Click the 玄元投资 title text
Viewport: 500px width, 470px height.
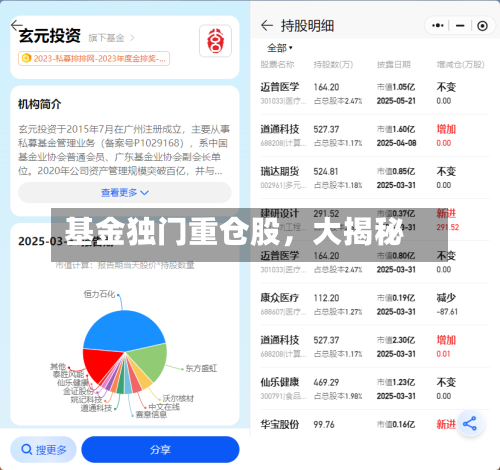(49, 36)
